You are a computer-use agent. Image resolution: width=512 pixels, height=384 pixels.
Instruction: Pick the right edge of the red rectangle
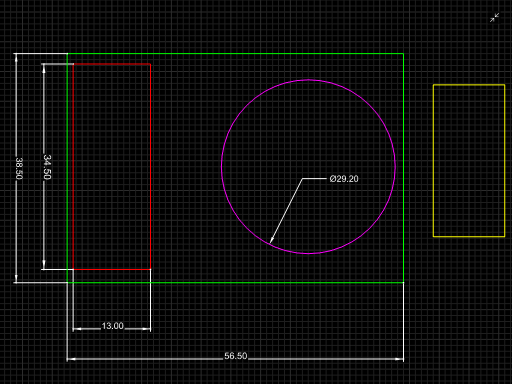151,167
